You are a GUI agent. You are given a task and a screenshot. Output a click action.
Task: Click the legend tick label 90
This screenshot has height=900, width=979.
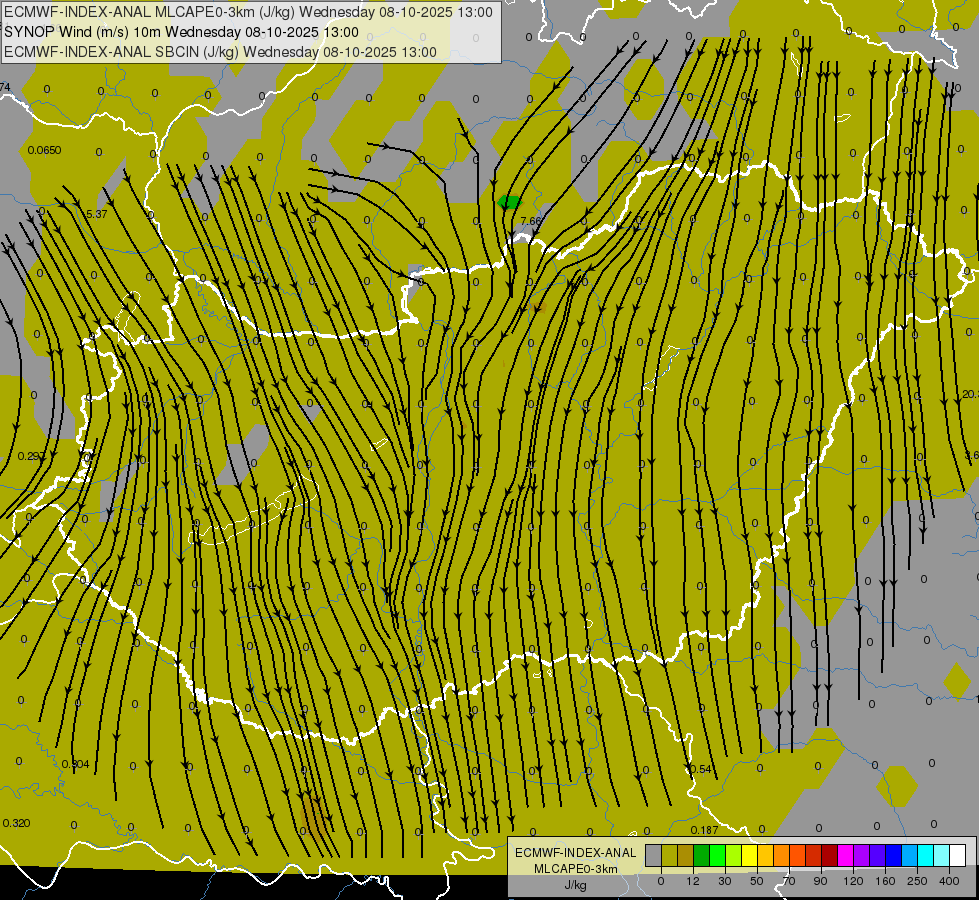point(820,881)
